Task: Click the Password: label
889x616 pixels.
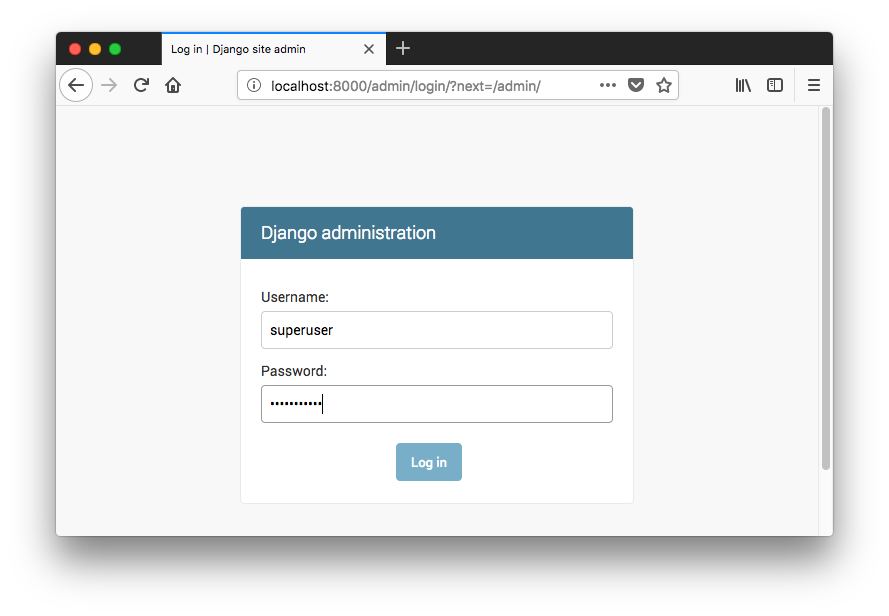Action: point(294,371)
